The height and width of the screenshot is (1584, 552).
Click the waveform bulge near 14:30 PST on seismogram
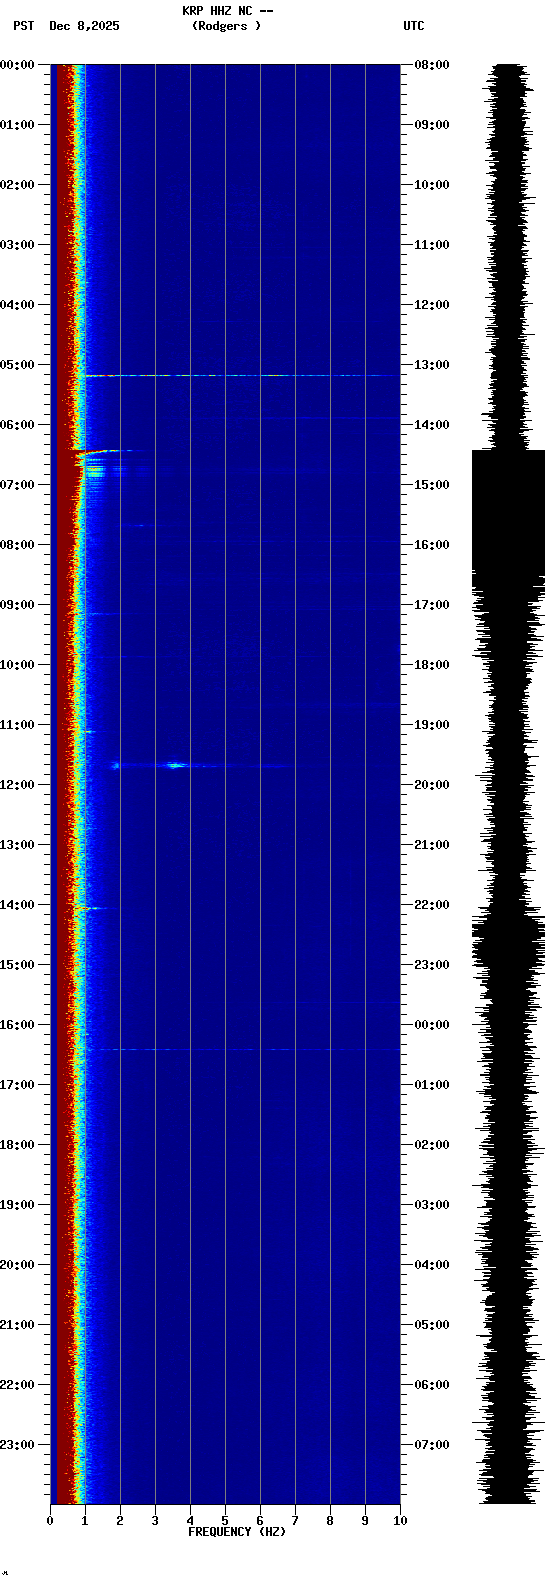tap(509, 940)
